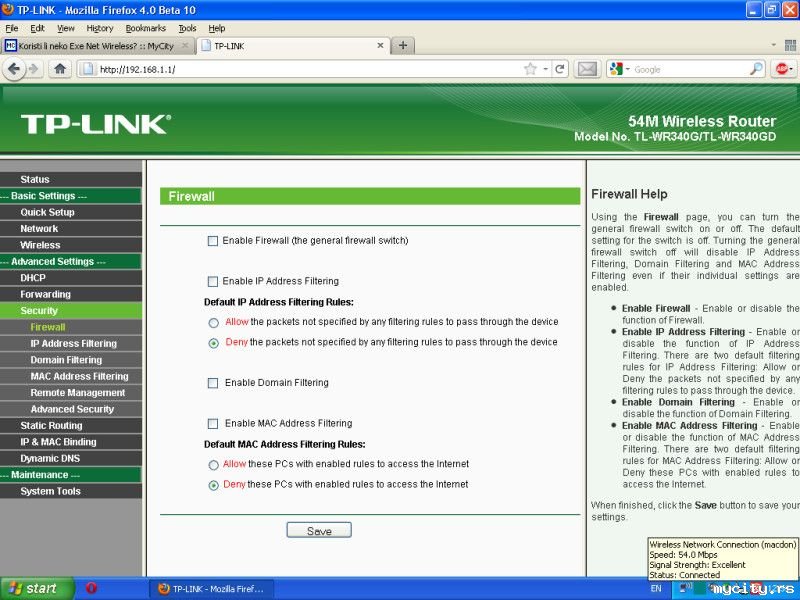Open the History menu
The height and width of the screenshot is (600, 800).
tap(99, 28)
